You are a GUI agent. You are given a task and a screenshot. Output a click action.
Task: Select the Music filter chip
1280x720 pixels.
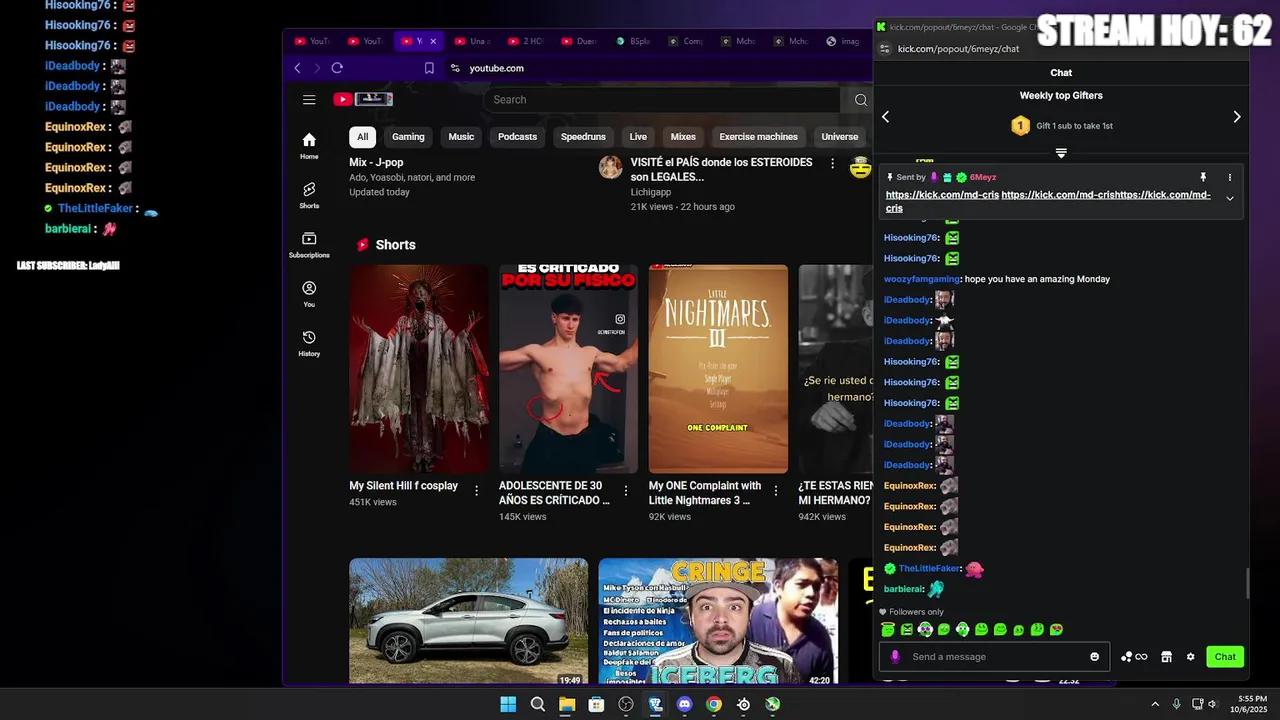461,137
